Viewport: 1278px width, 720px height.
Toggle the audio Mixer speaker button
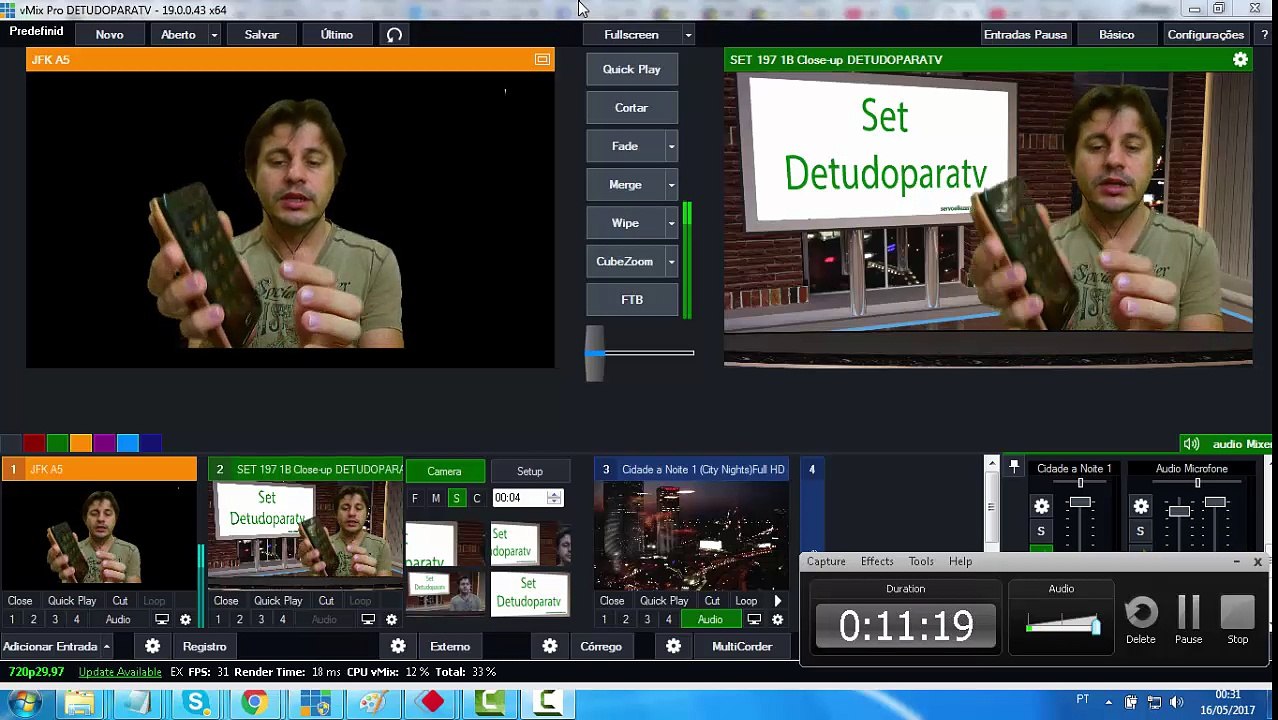coord(1190,444)
